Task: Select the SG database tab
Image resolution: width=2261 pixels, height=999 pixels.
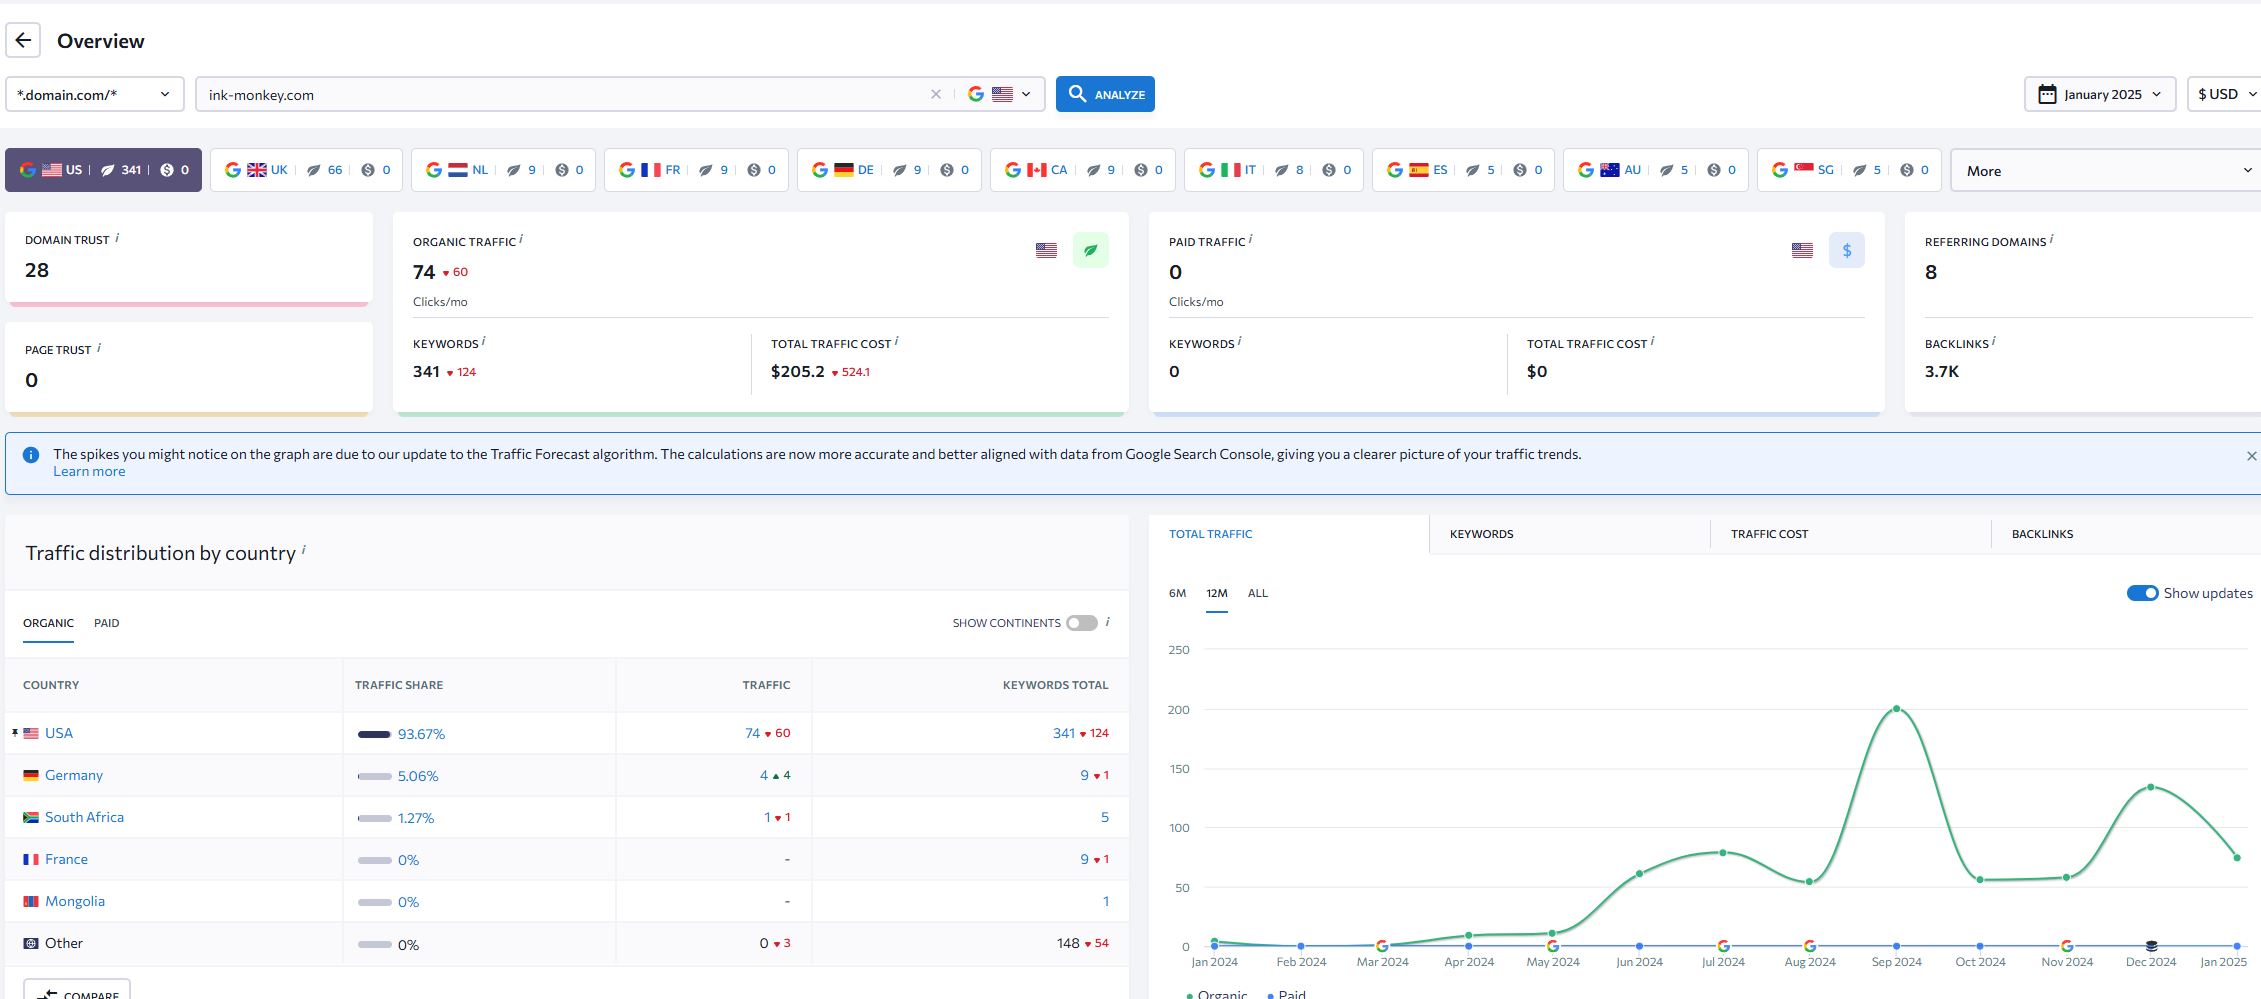Action: coord(1849,170)
